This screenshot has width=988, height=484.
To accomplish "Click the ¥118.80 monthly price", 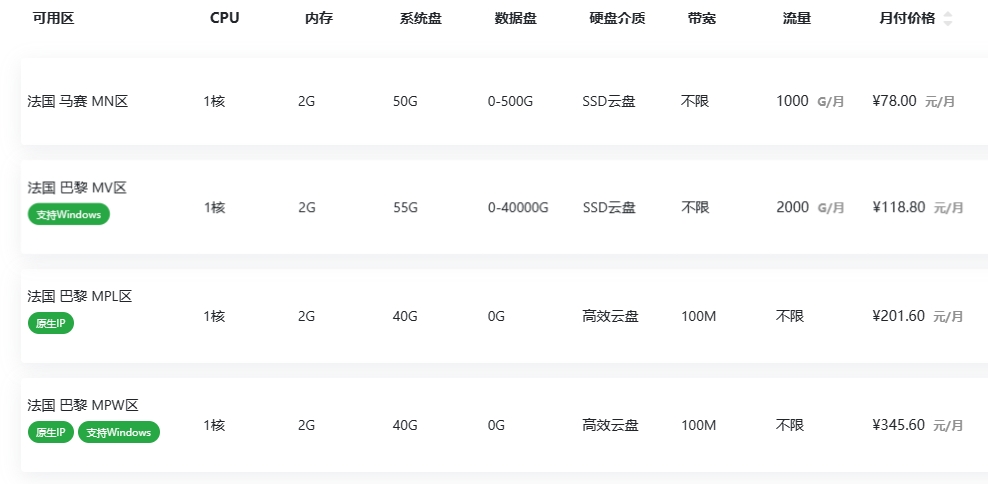I will tap(899, 207).
